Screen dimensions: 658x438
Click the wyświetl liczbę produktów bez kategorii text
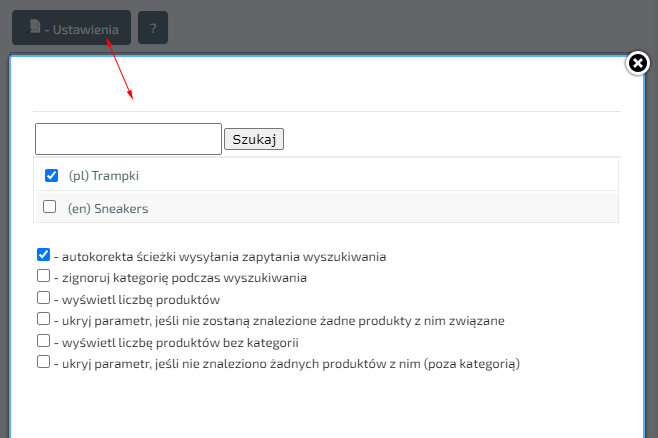click(176, 342)
